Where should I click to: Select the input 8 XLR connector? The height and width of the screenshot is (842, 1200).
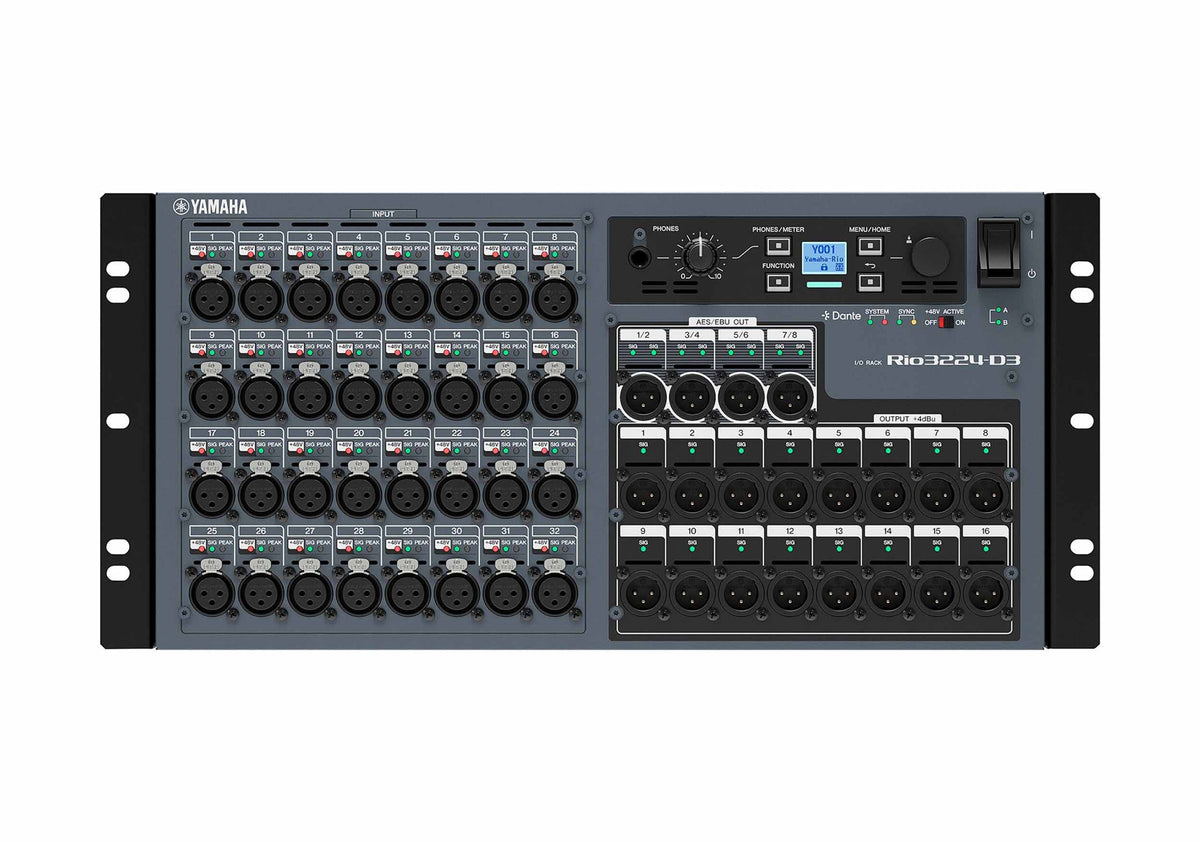555,297
